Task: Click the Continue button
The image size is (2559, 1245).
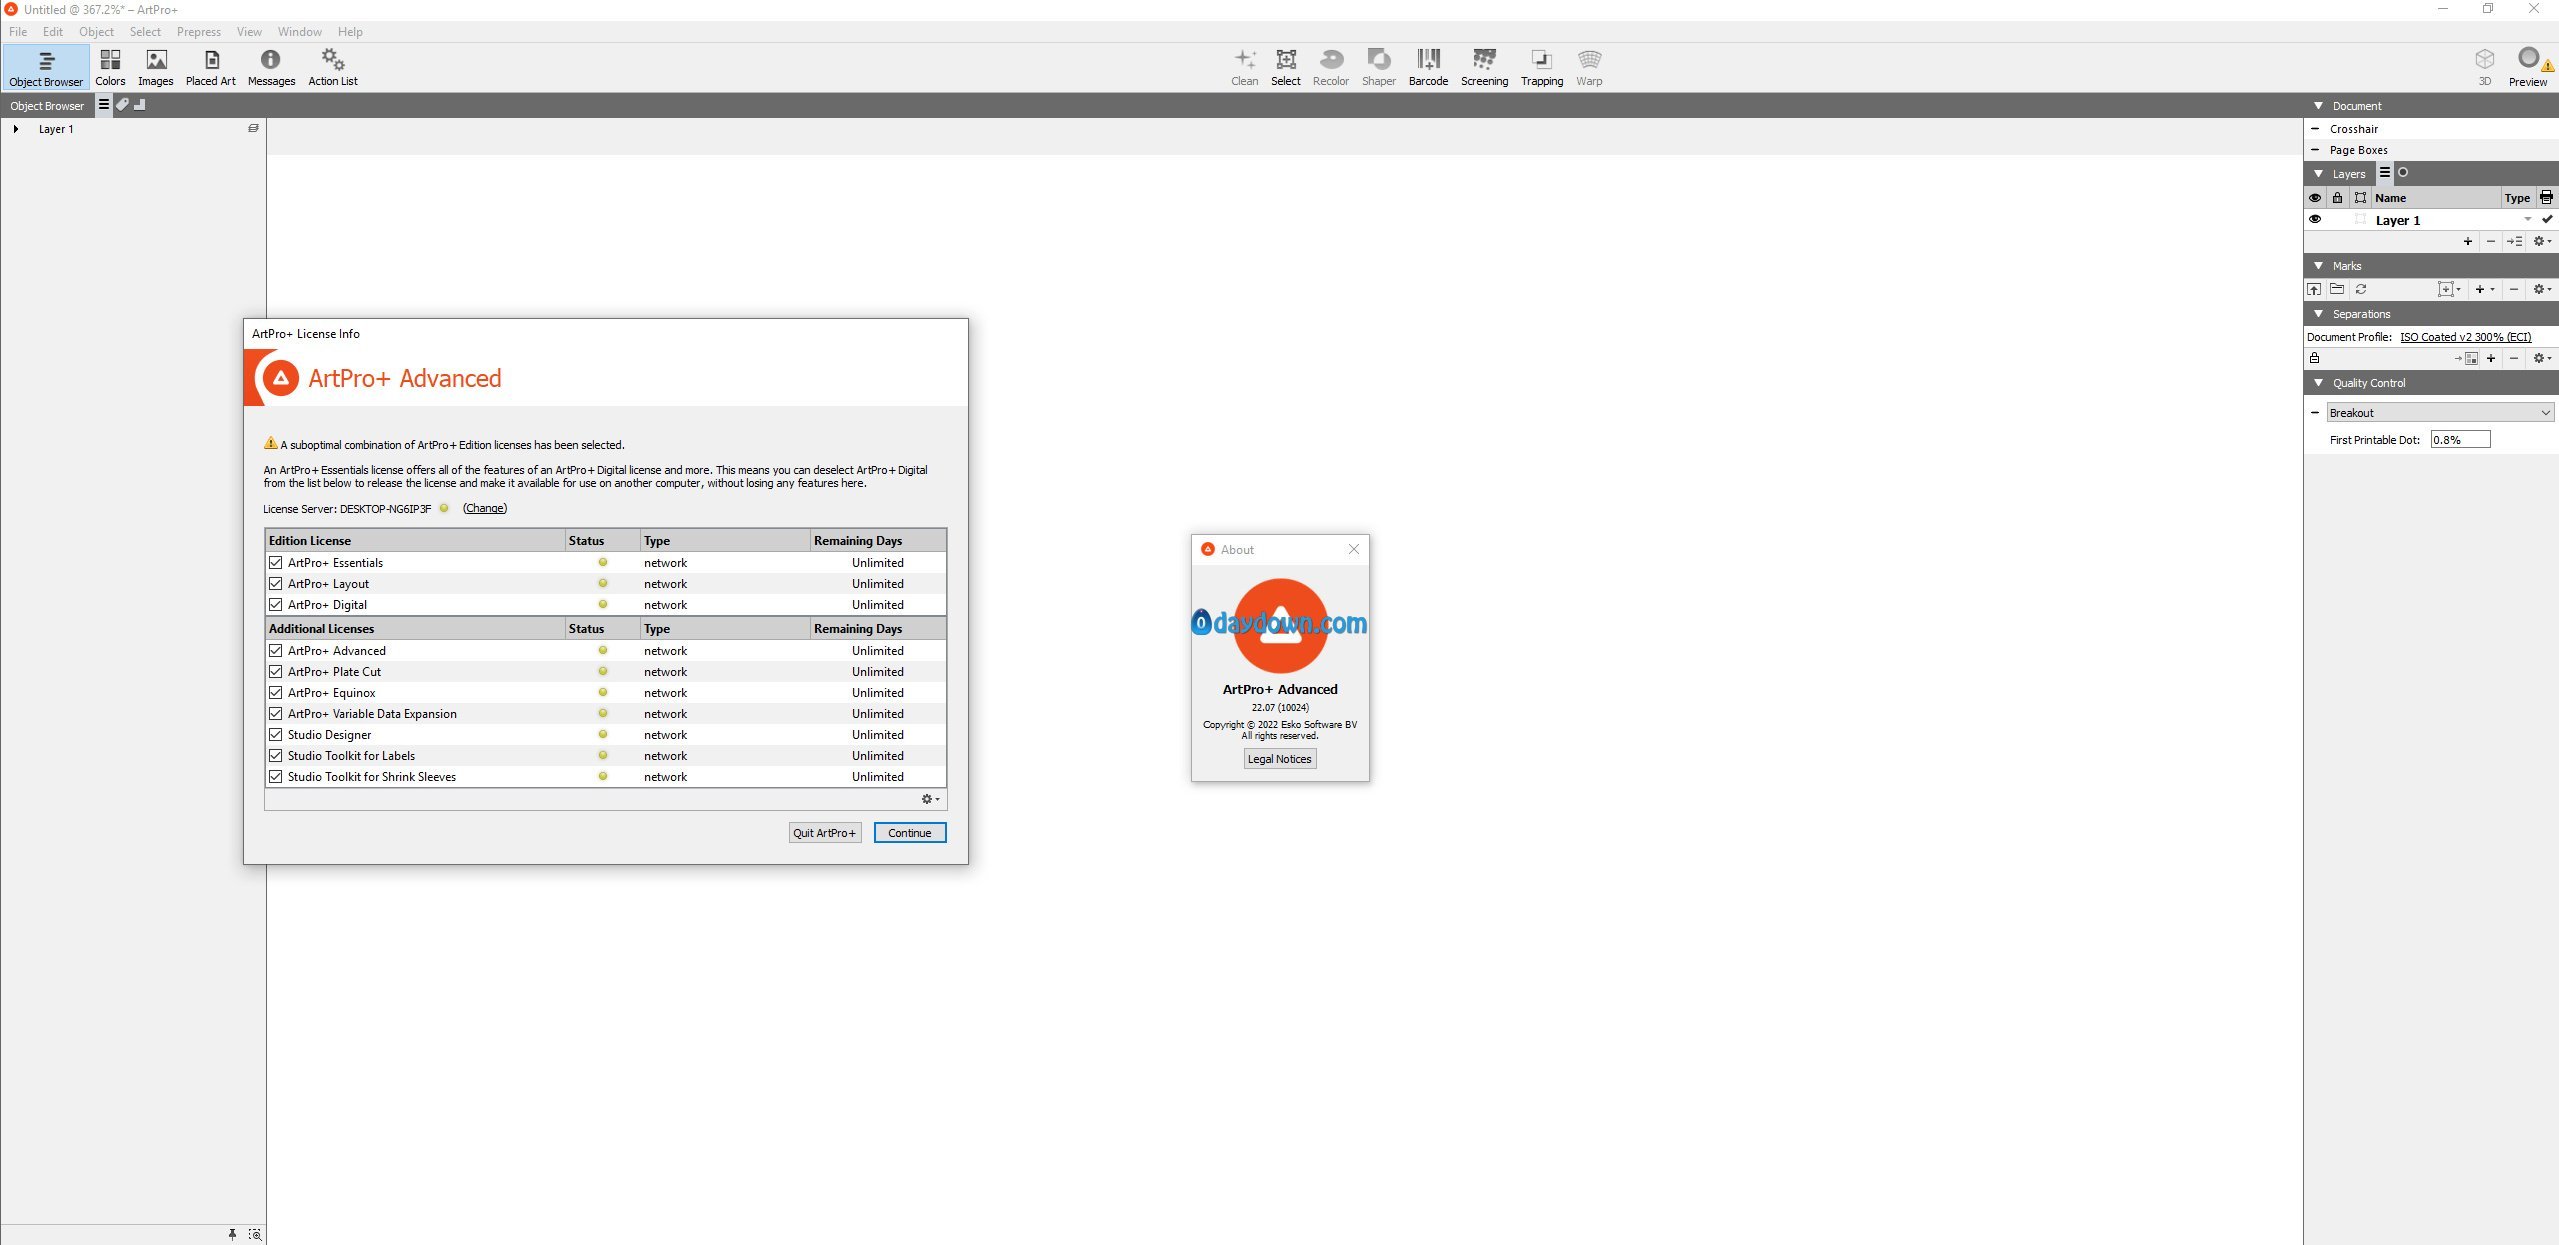Action: pyautogui.click(x=909, y=833)
